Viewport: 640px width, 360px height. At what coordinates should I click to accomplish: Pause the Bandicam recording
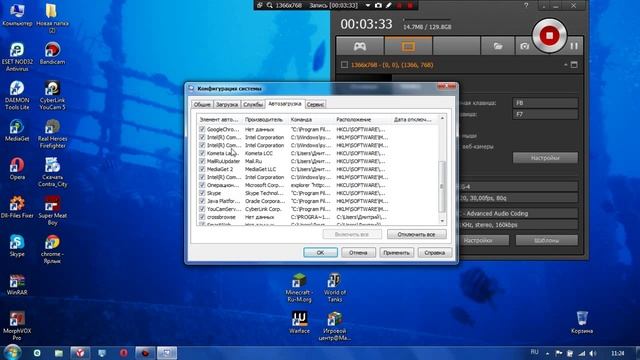coord(574,46)
